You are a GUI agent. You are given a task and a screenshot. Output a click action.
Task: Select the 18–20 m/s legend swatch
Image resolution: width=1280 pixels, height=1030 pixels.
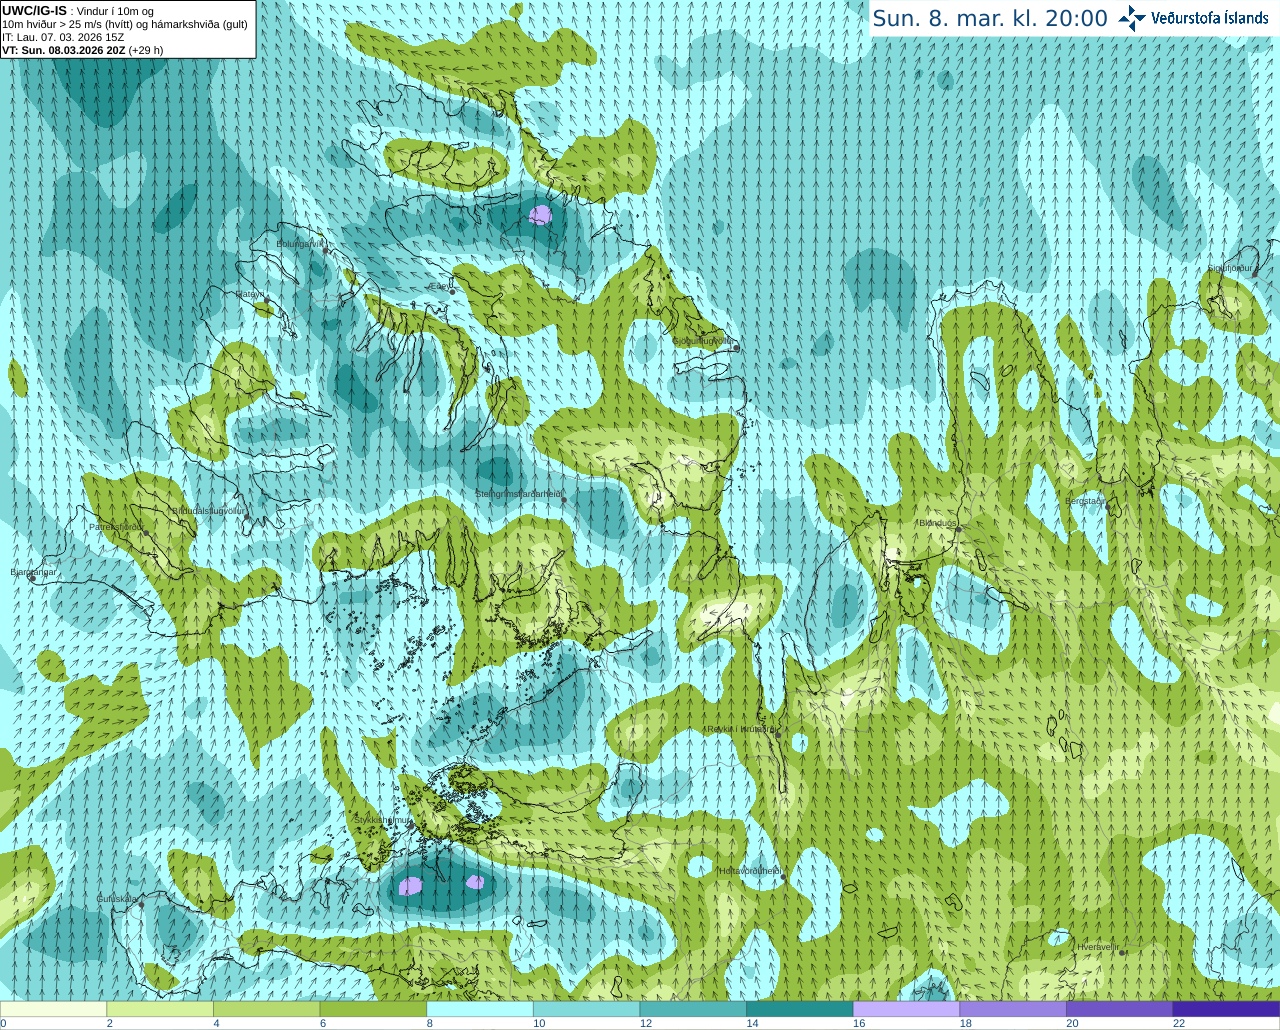tap(1013, 1009)
